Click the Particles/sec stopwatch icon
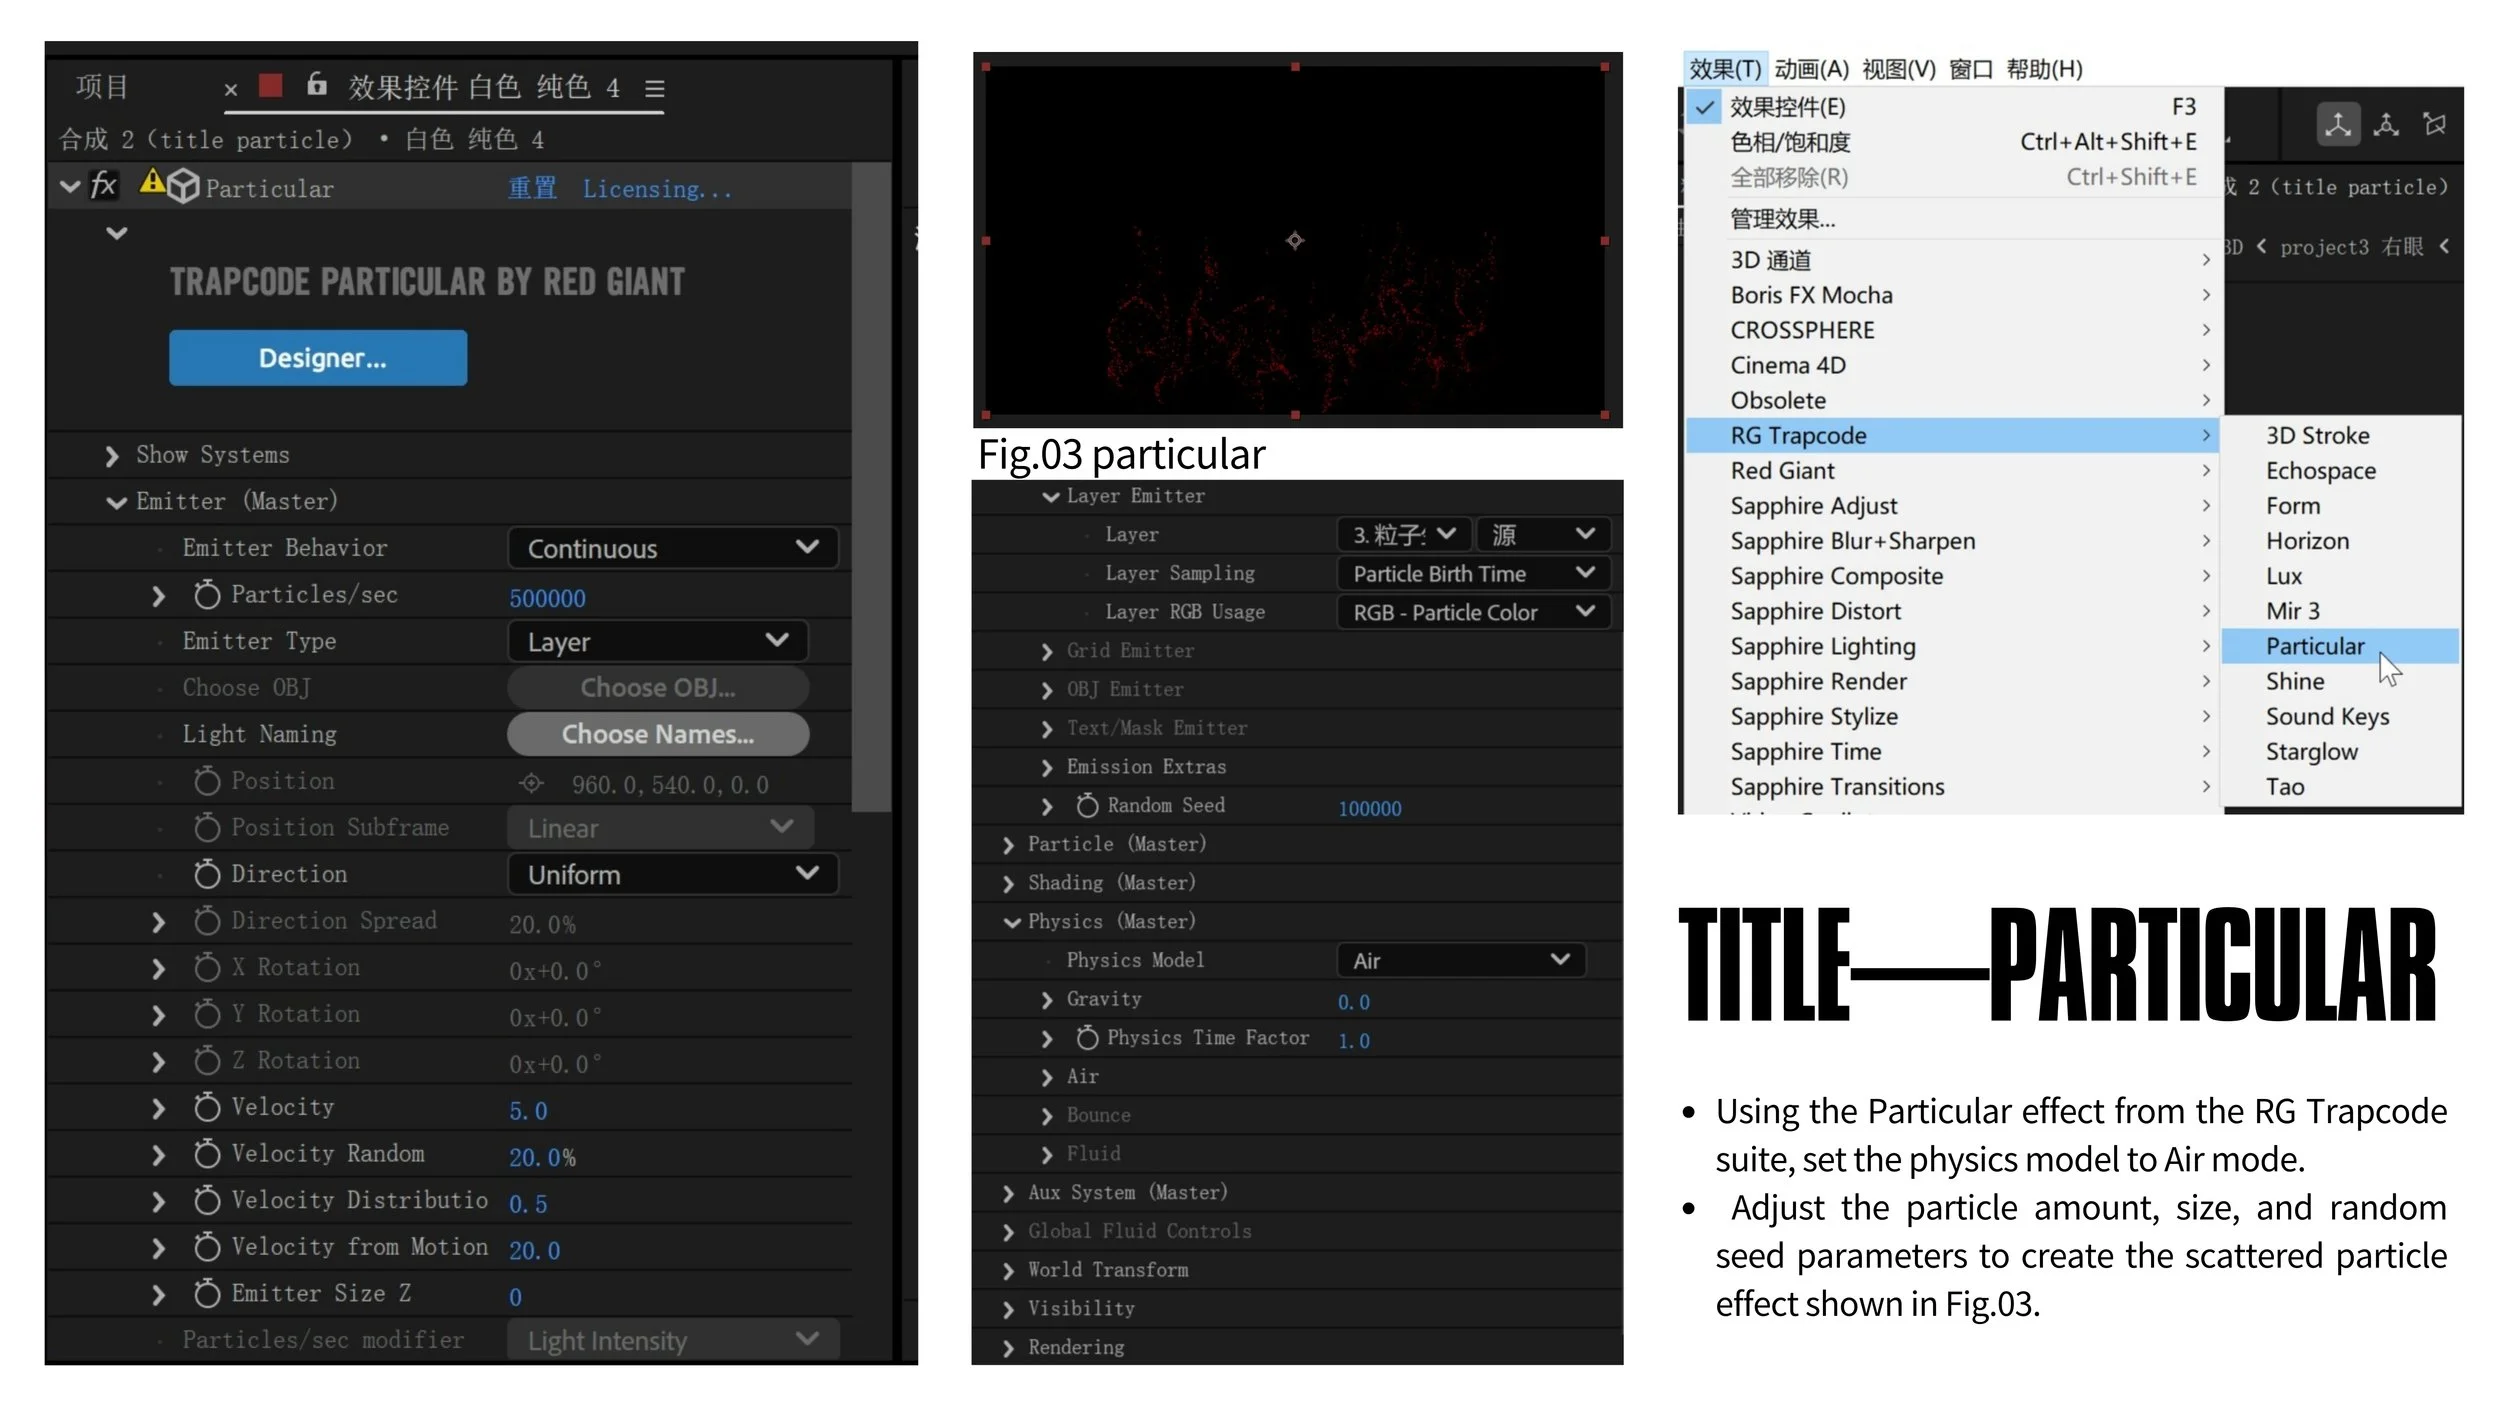2500x1406 pixels. click(207, 595)
